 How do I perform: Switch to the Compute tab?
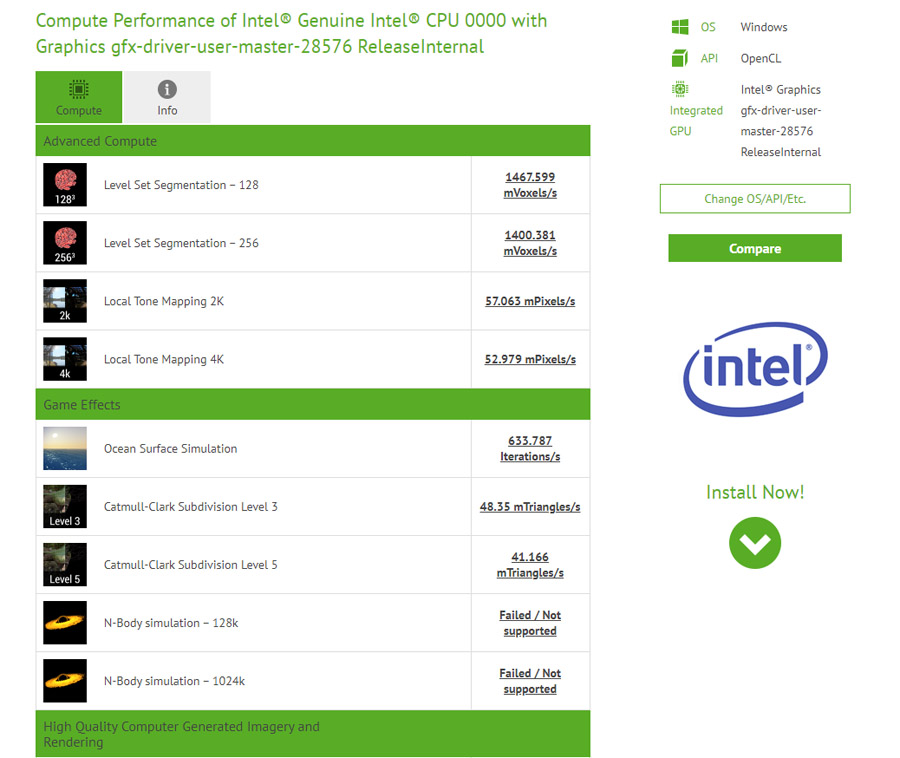click(x=79, y=97)
